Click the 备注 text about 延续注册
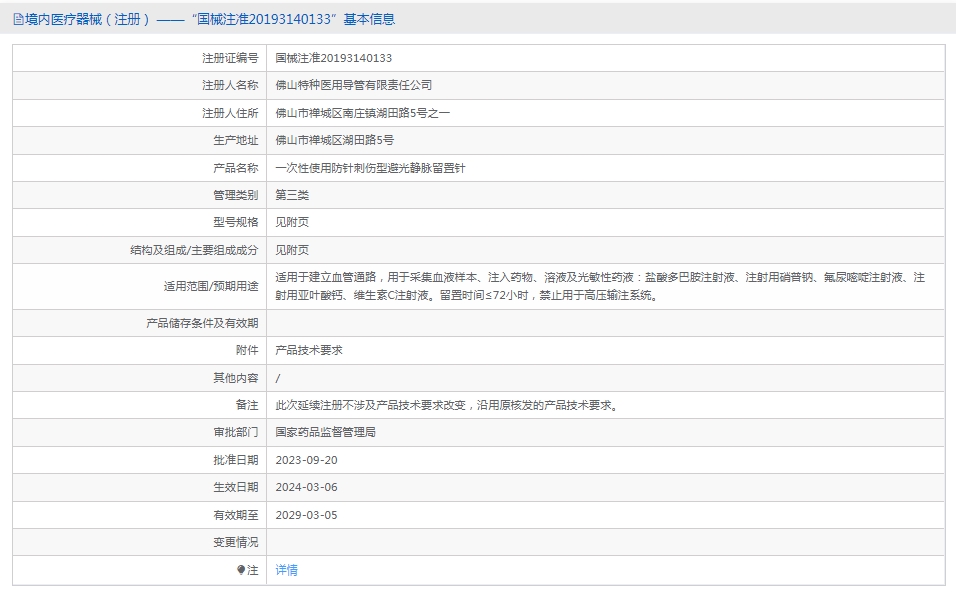The width and height of the screenshot is (956, 592). tap(448, 405)
